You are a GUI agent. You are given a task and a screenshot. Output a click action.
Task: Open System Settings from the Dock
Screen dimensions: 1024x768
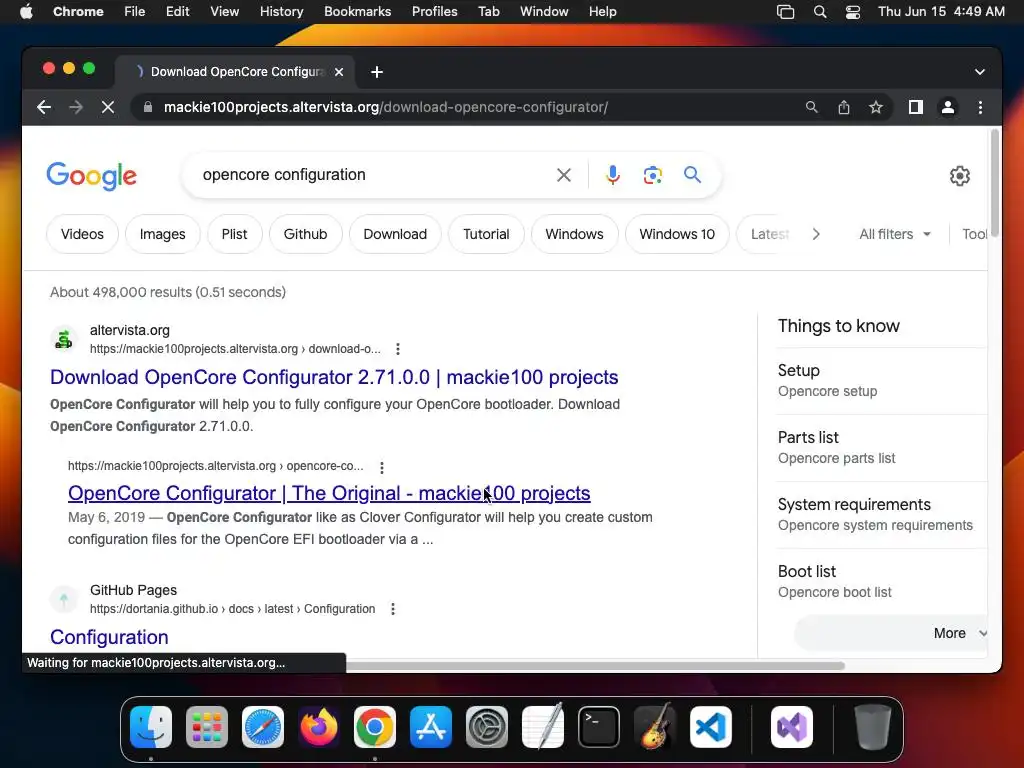(487, 727)
